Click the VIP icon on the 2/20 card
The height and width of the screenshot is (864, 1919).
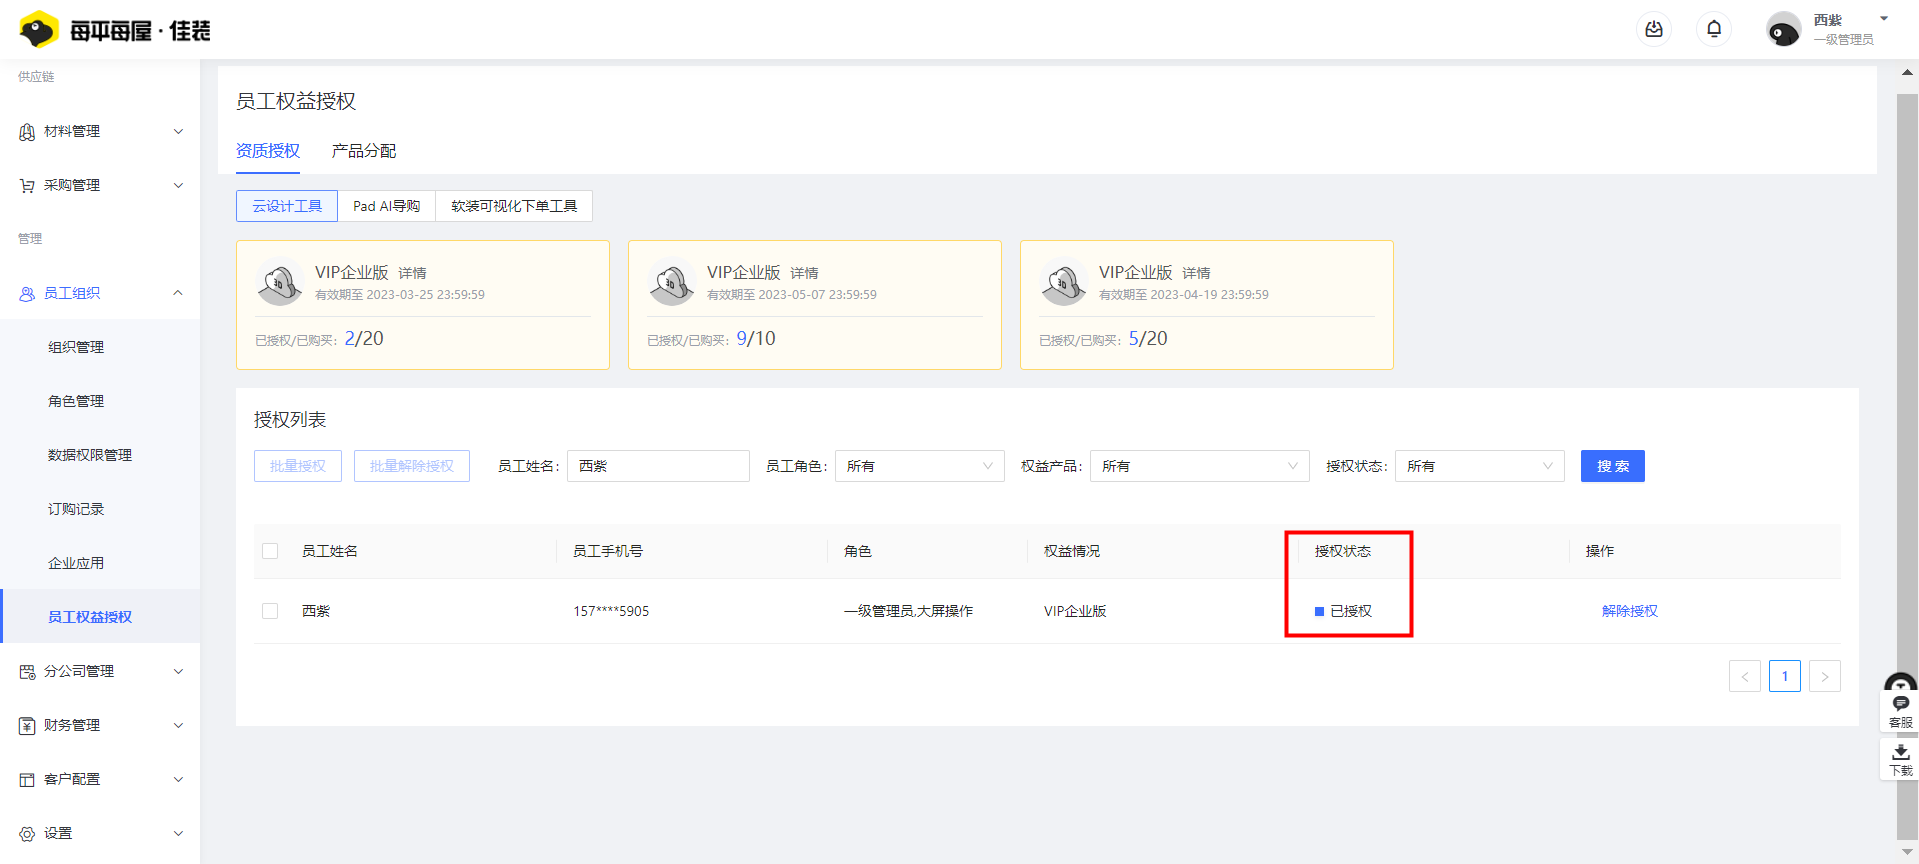click(280, 283)
